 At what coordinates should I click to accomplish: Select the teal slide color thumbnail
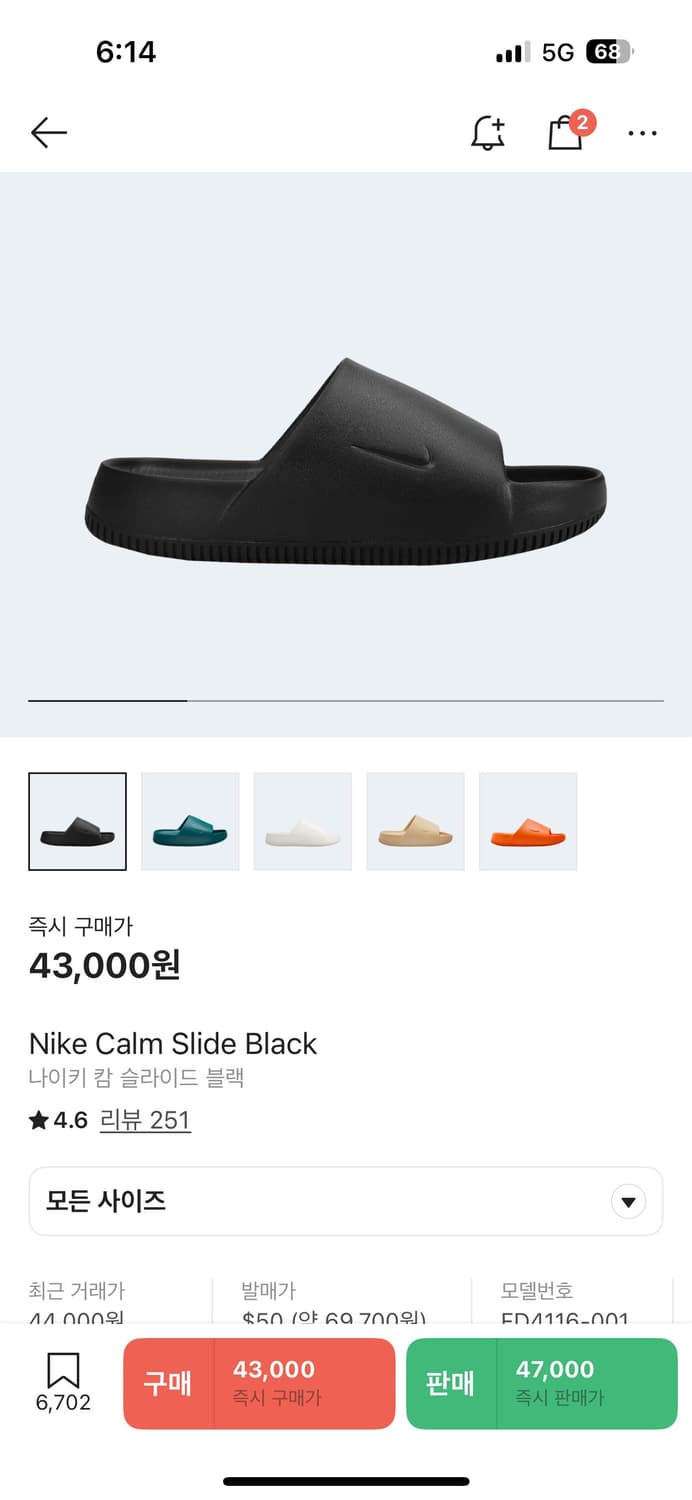pos(190,821)
